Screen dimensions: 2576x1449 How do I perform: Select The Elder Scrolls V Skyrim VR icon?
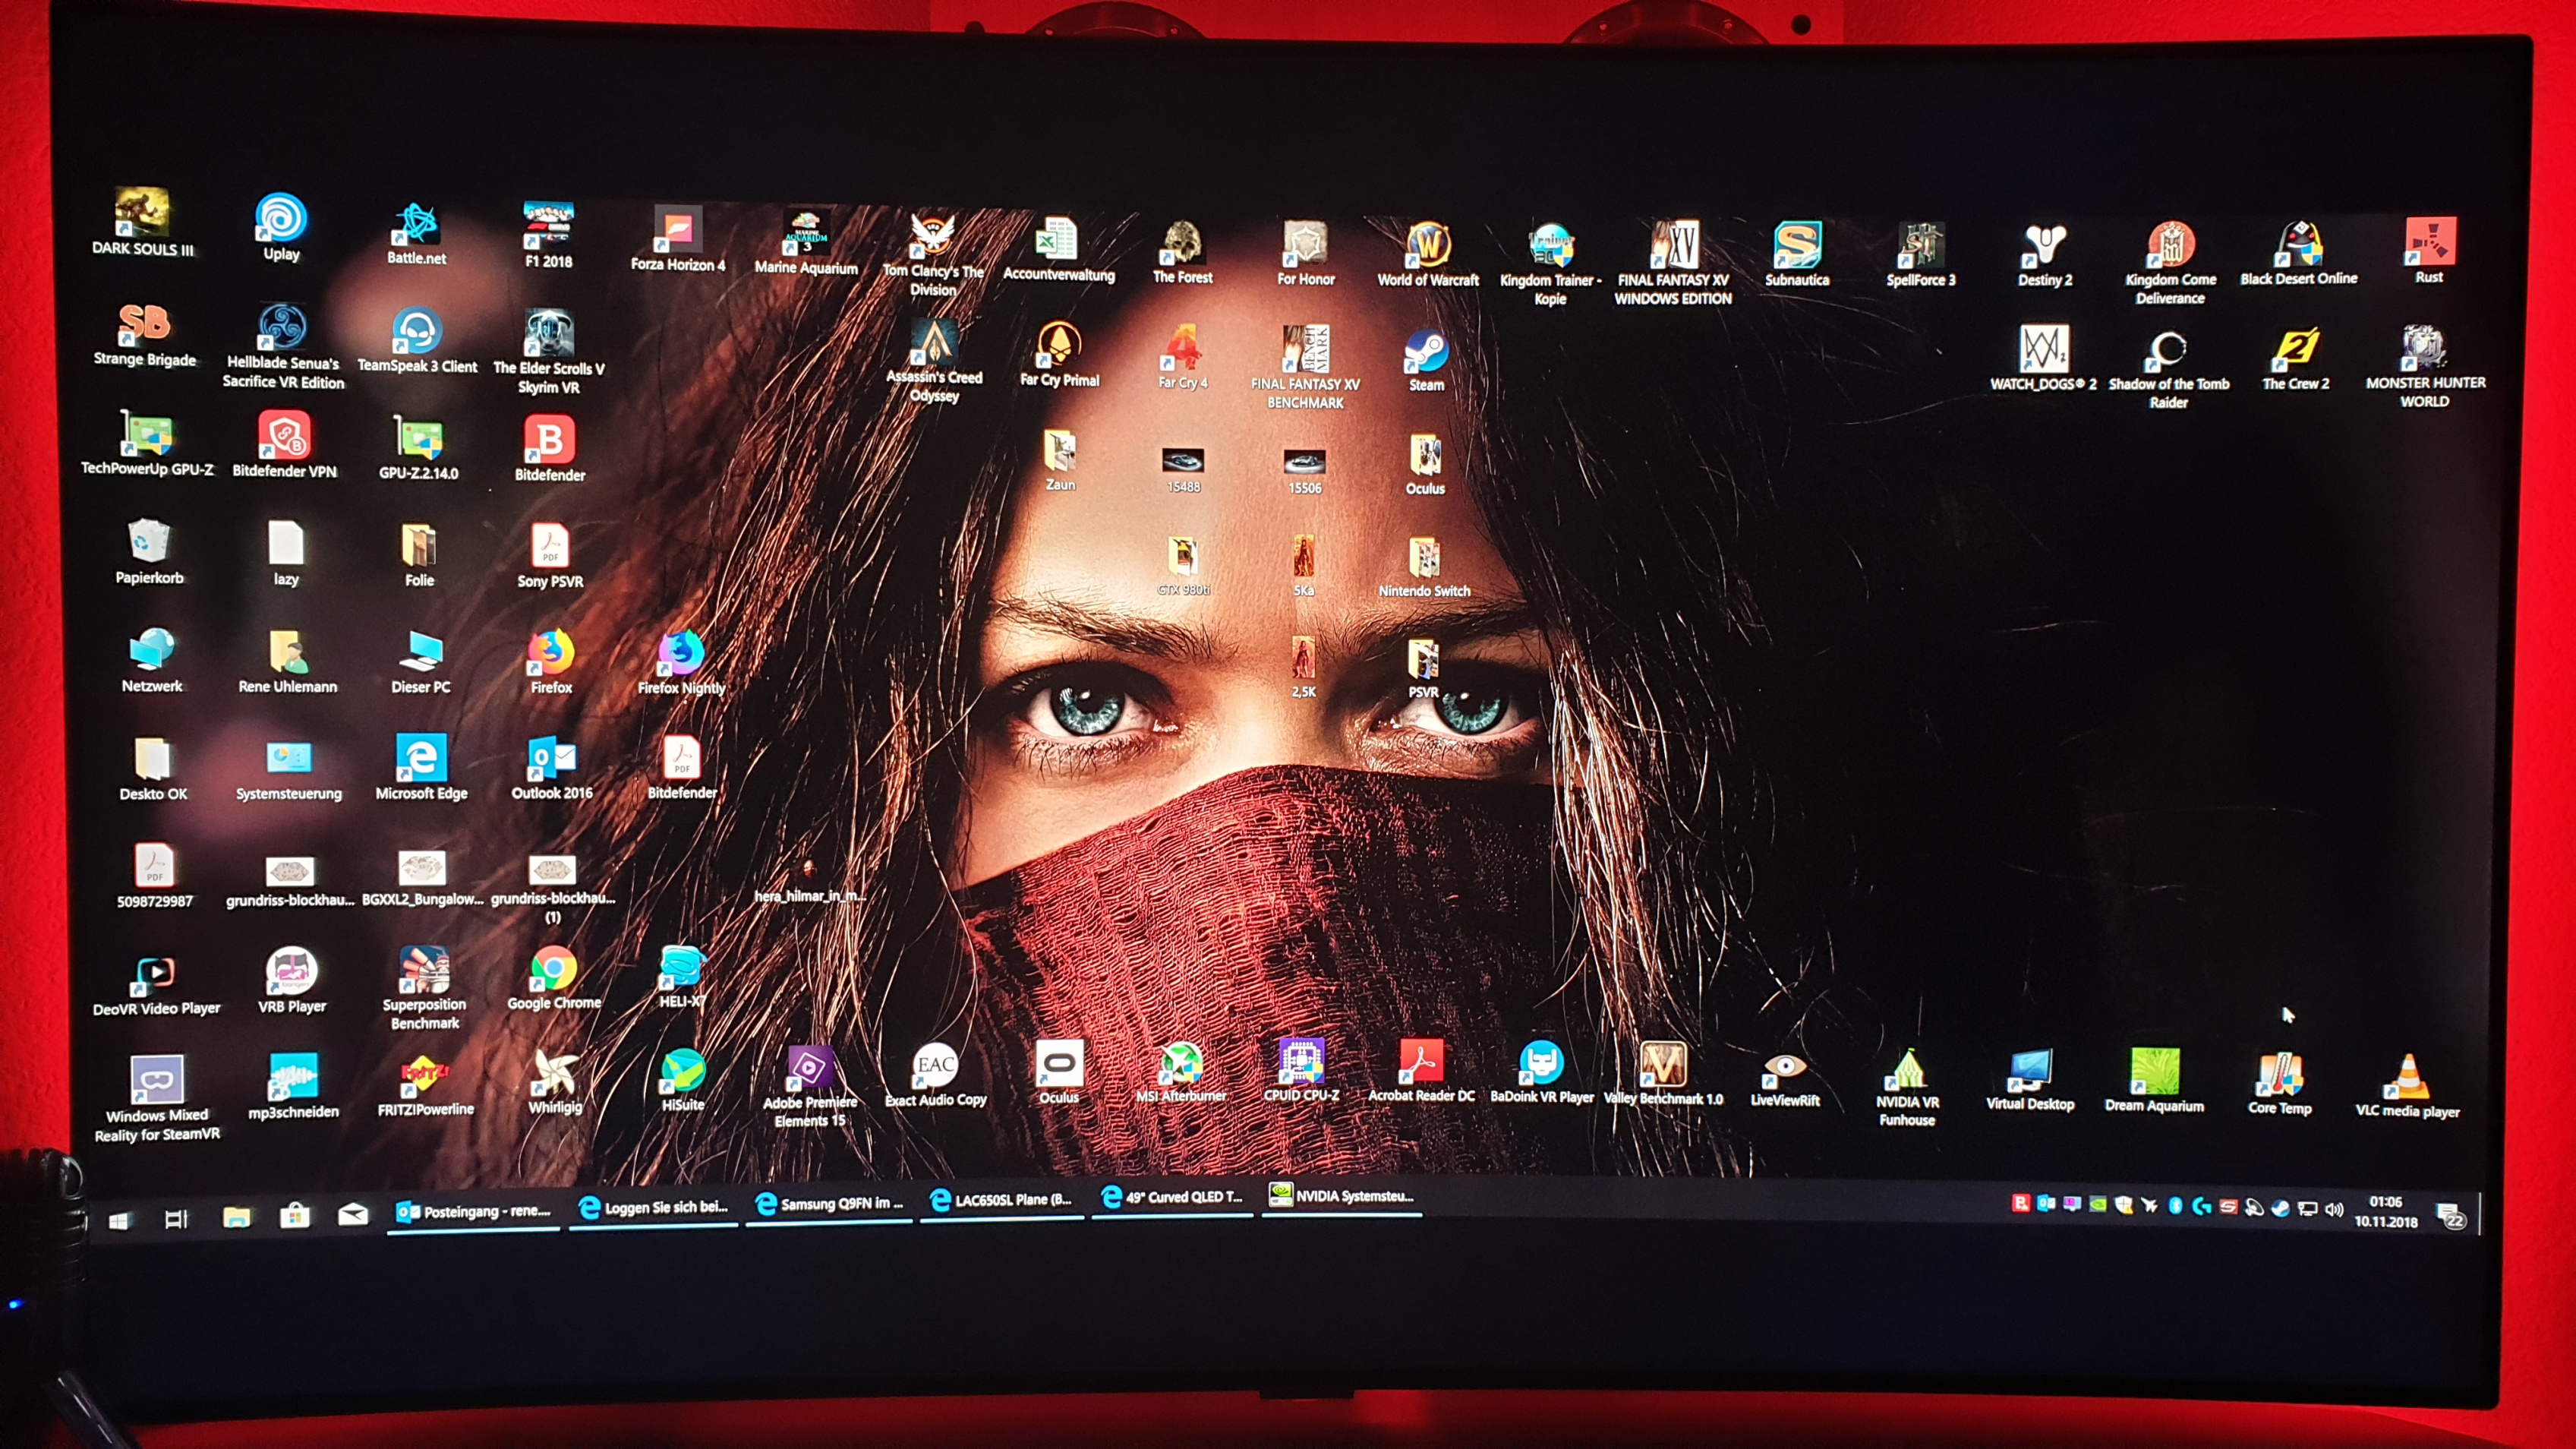pos(548,351)
